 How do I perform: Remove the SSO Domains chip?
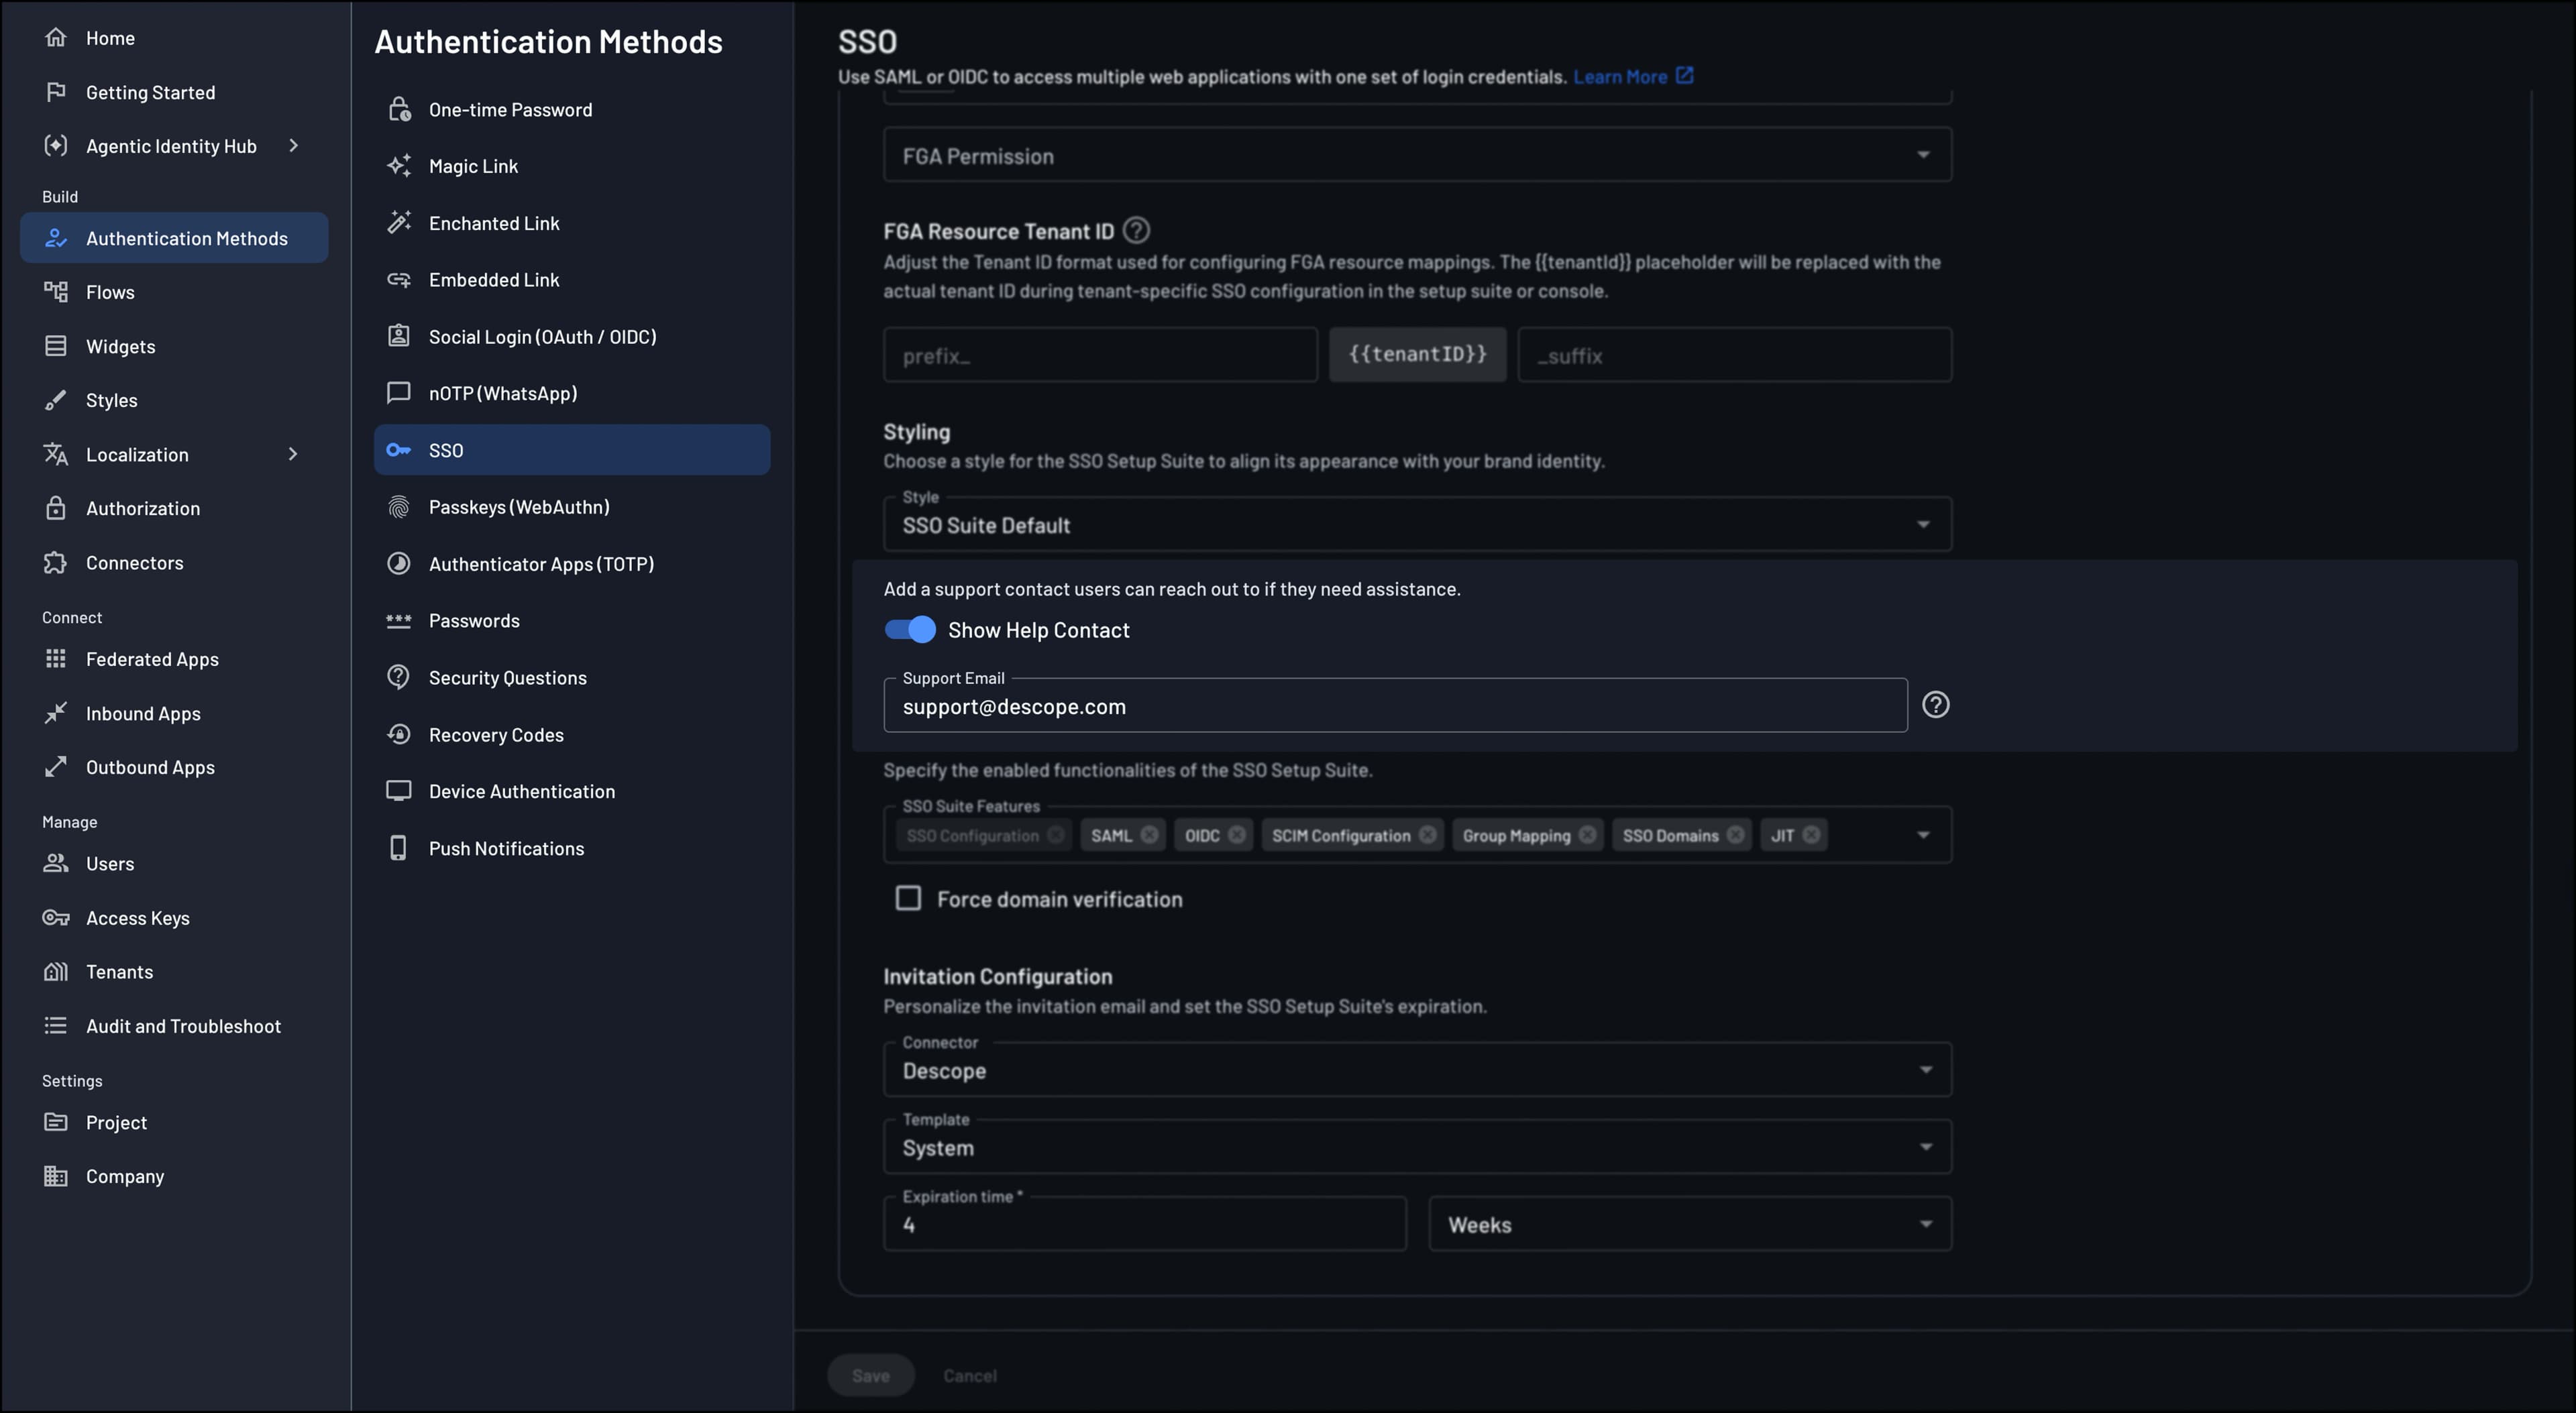1735,835
